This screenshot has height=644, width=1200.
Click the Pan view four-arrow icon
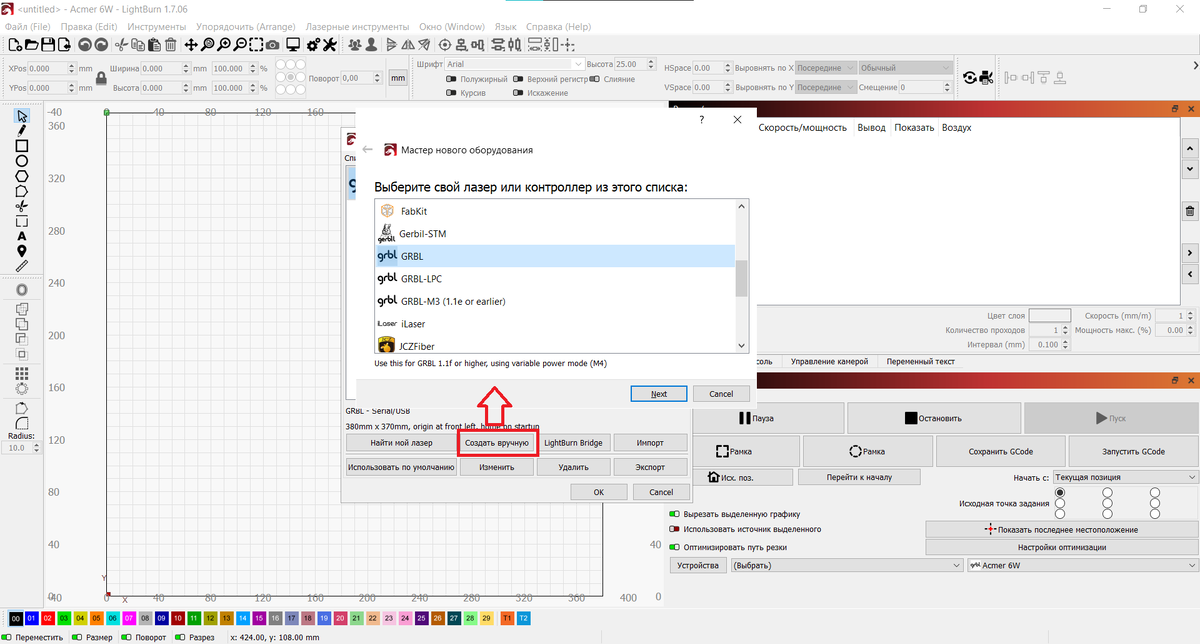[x=191, y=45]
